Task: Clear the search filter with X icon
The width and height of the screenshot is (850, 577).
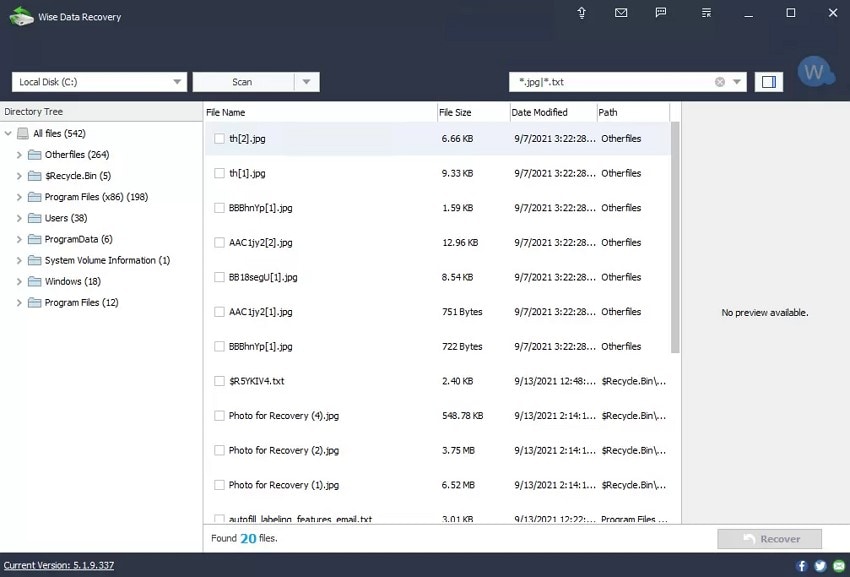Action: click(720, 82)
